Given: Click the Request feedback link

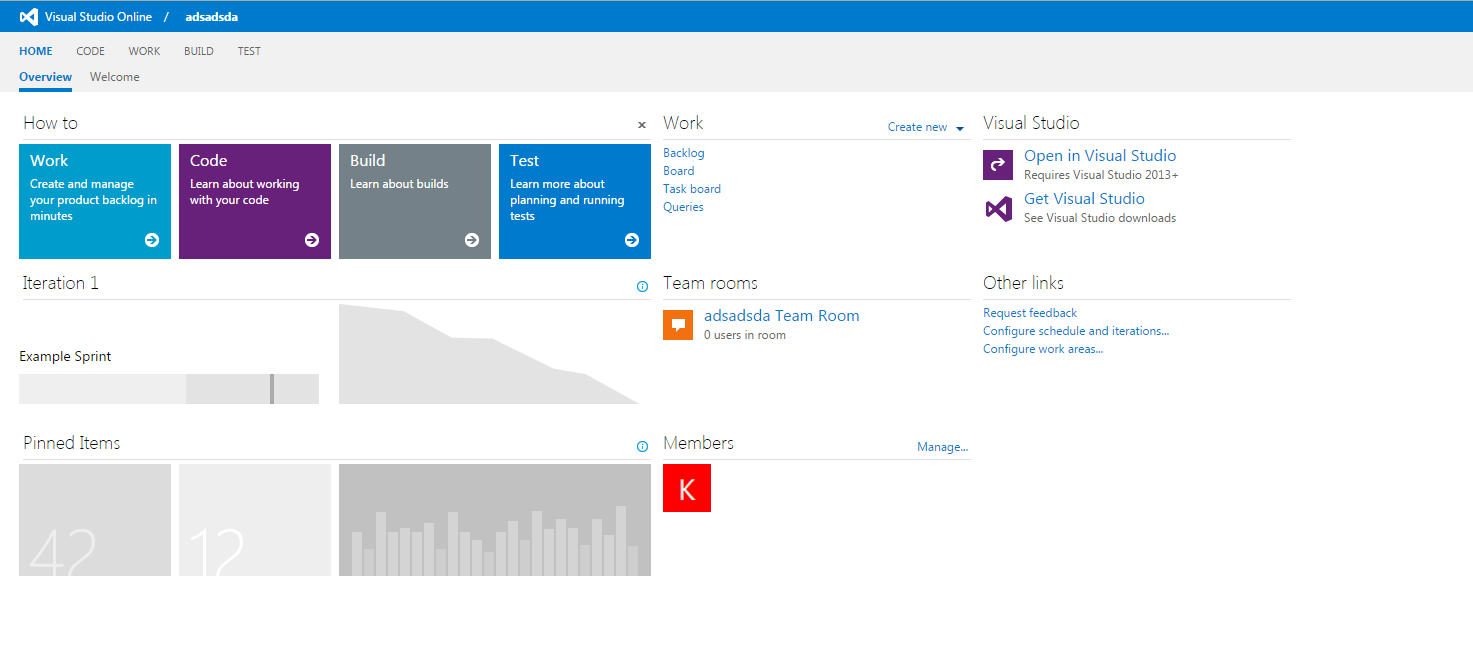Looking at the screenshot, I should coord(1030,313).
